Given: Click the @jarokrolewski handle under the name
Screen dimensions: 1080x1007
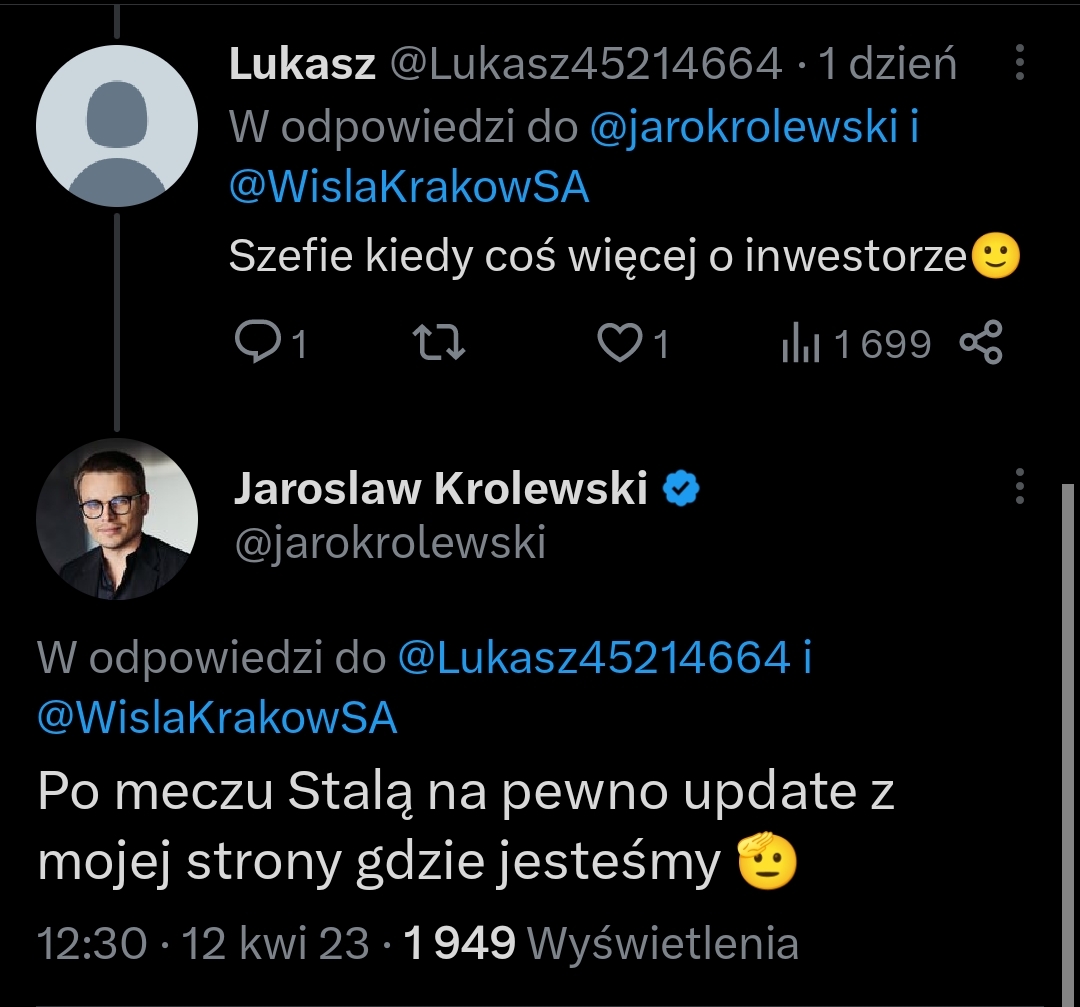Looking at the screenshot, I should click(x=389, y=543).
